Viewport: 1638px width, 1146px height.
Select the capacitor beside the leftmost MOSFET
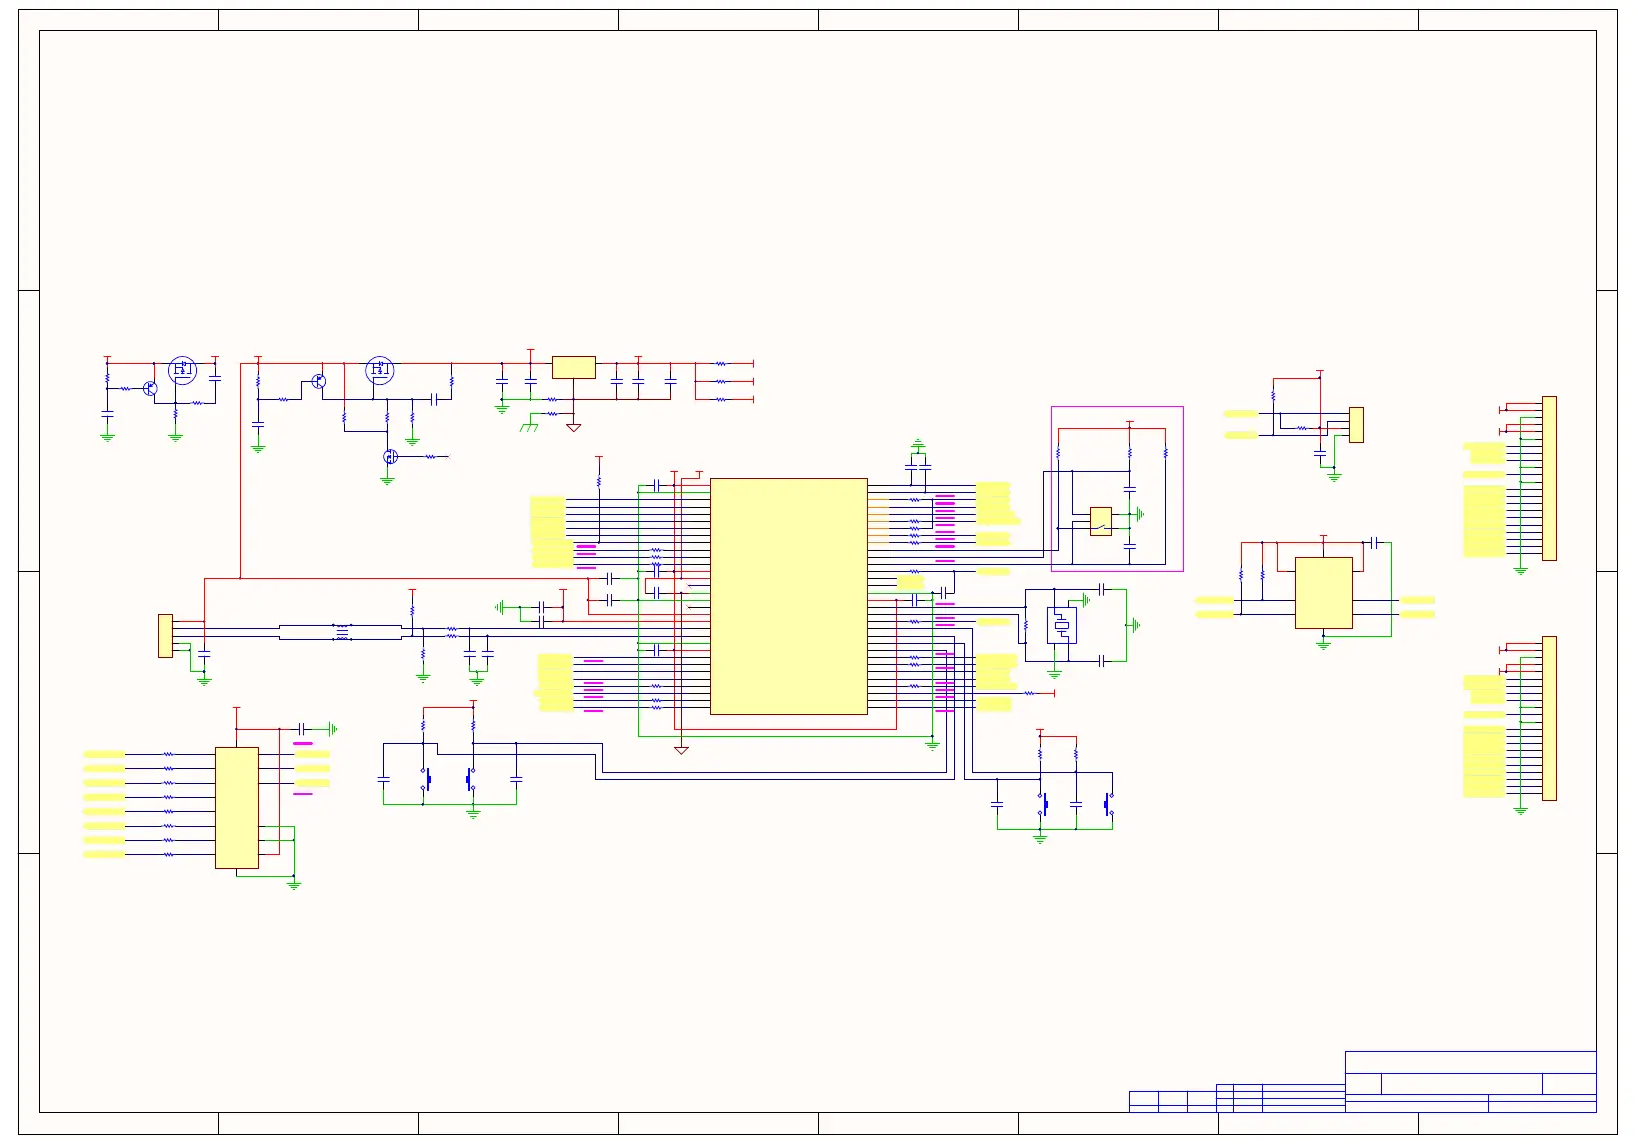pyautogui.click(x=215, y=379)
